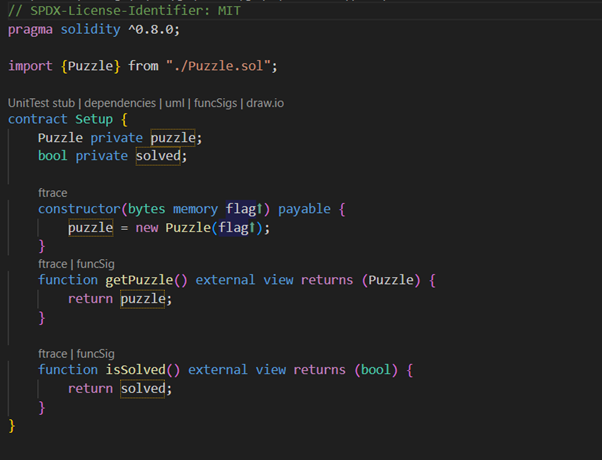
Task: Click funcSig lens above isSolved function
Action: click(x=96, y=354)
